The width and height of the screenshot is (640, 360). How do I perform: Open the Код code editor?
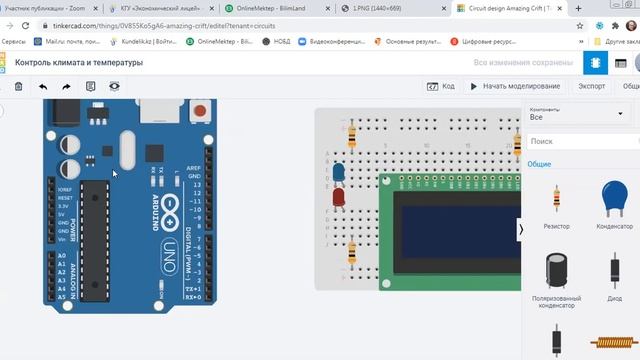click(x=440, y=86)
